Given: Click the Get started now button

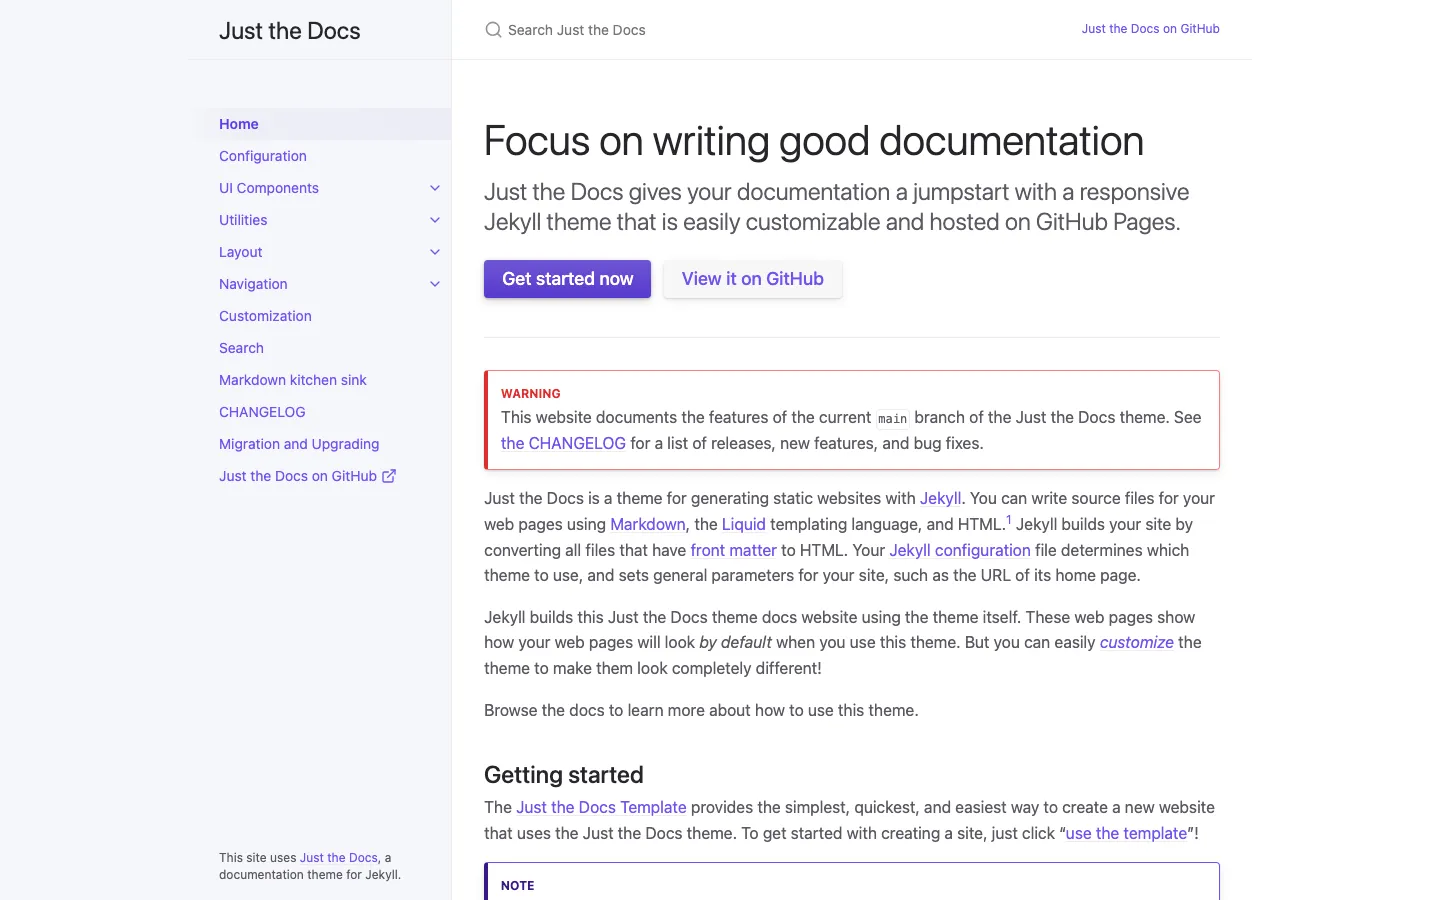Looking at the screenshot, I should (x=567, y=279).
